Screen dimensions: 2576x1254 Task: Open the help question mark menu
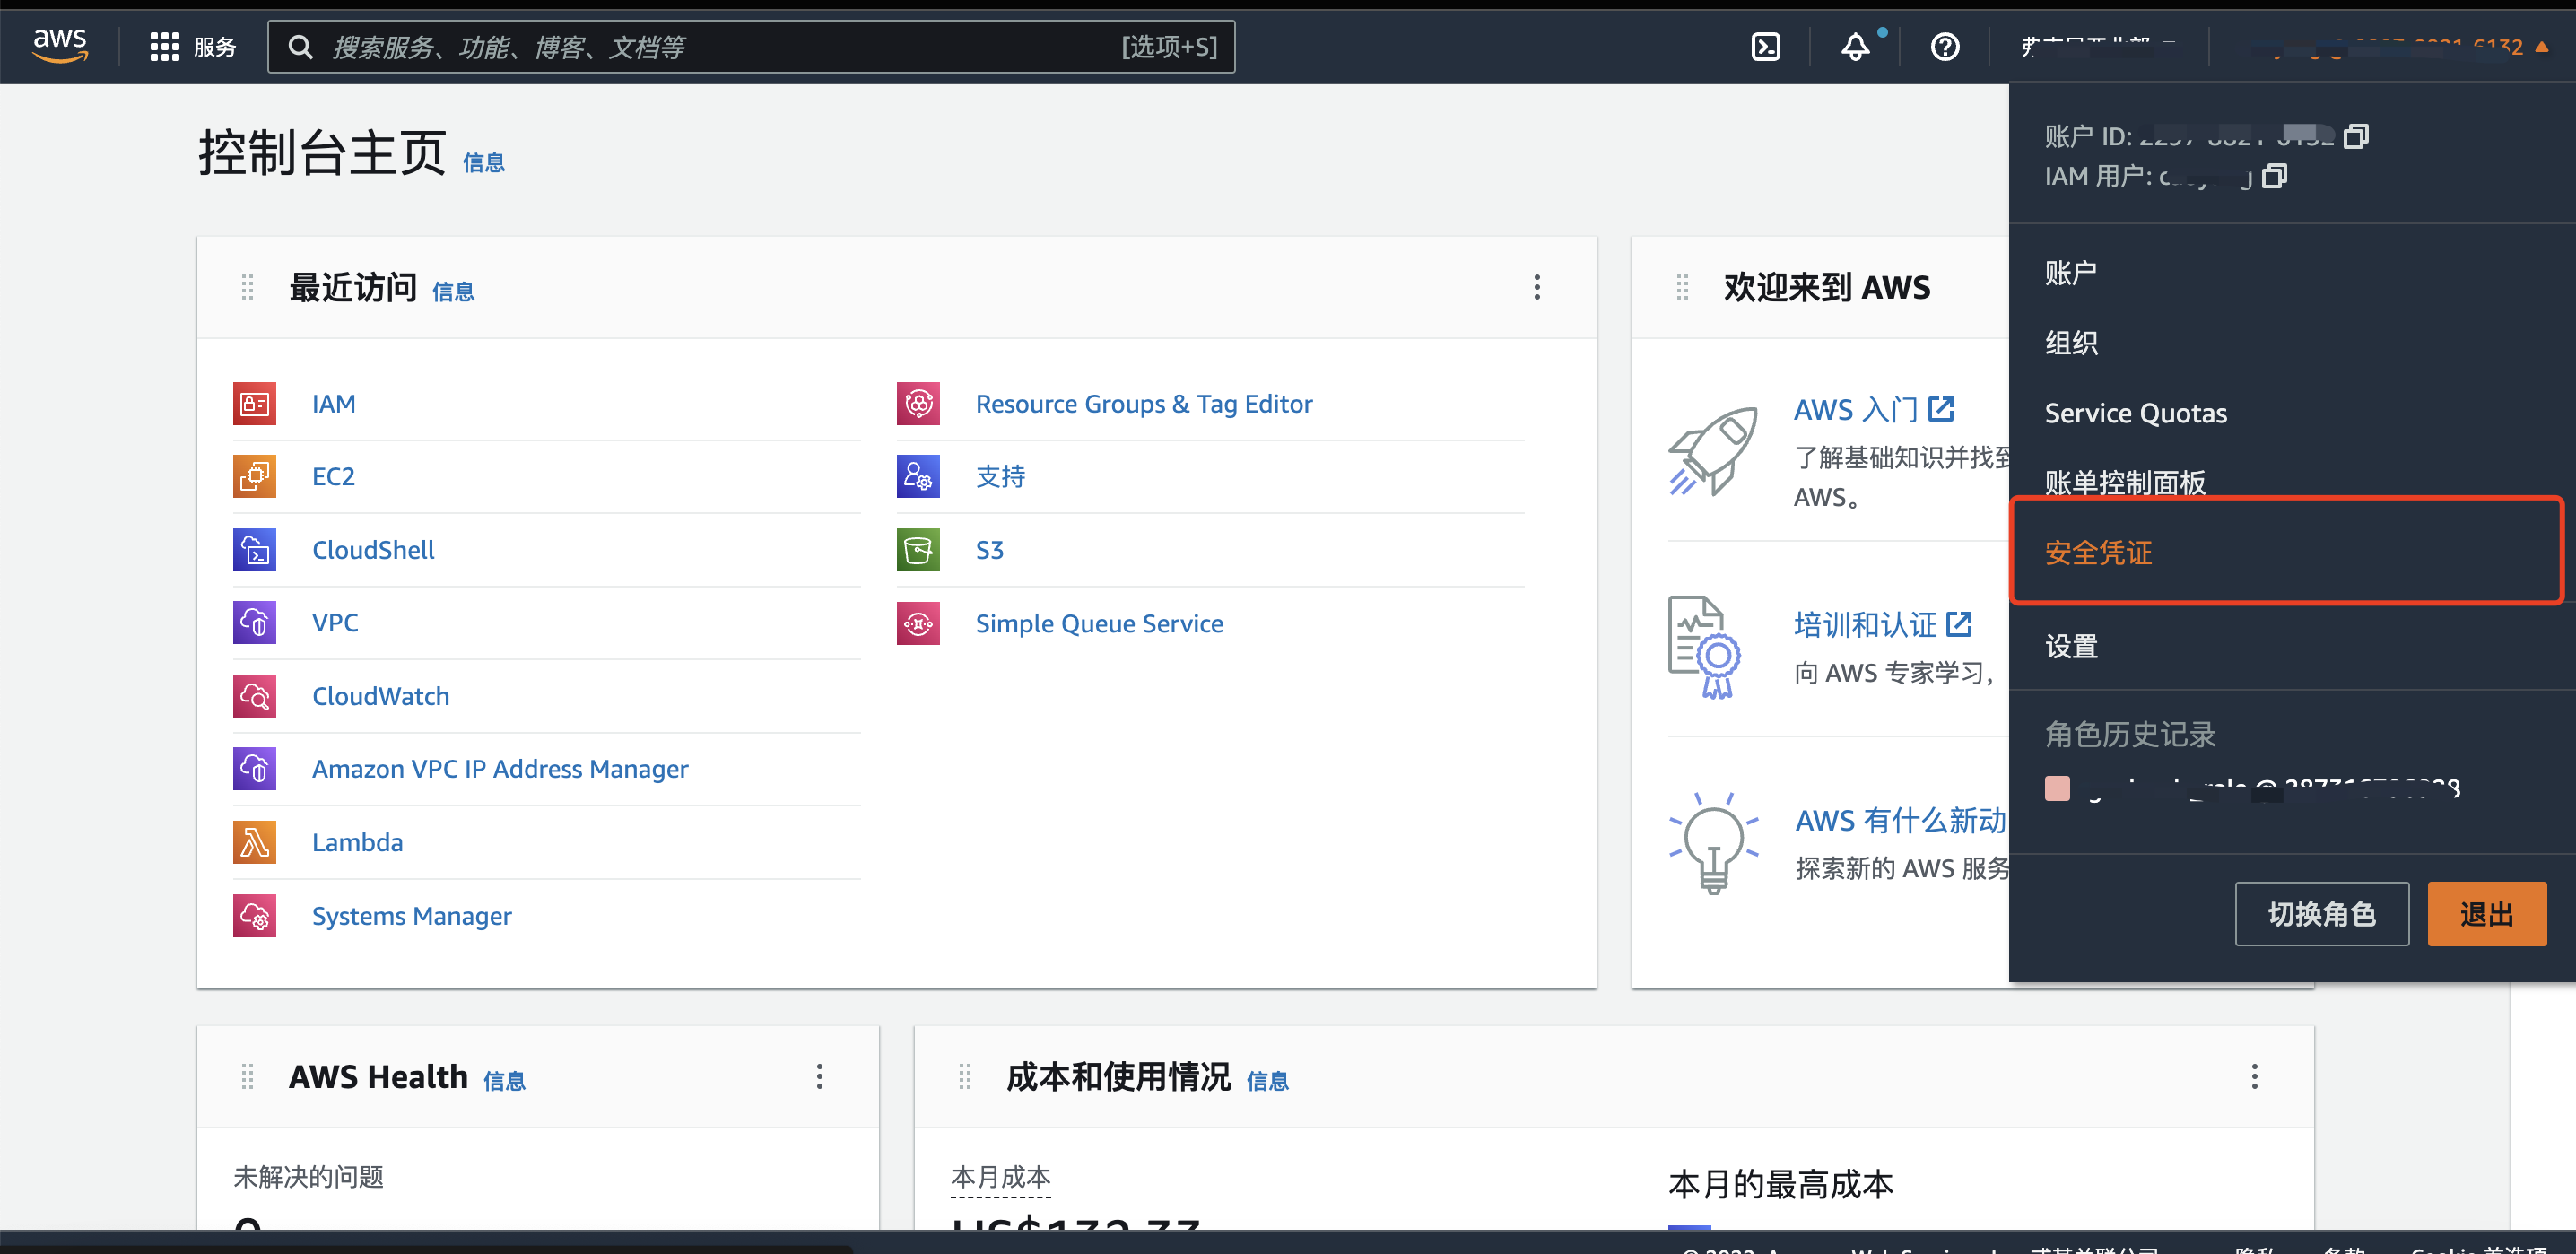[1944, 47]
